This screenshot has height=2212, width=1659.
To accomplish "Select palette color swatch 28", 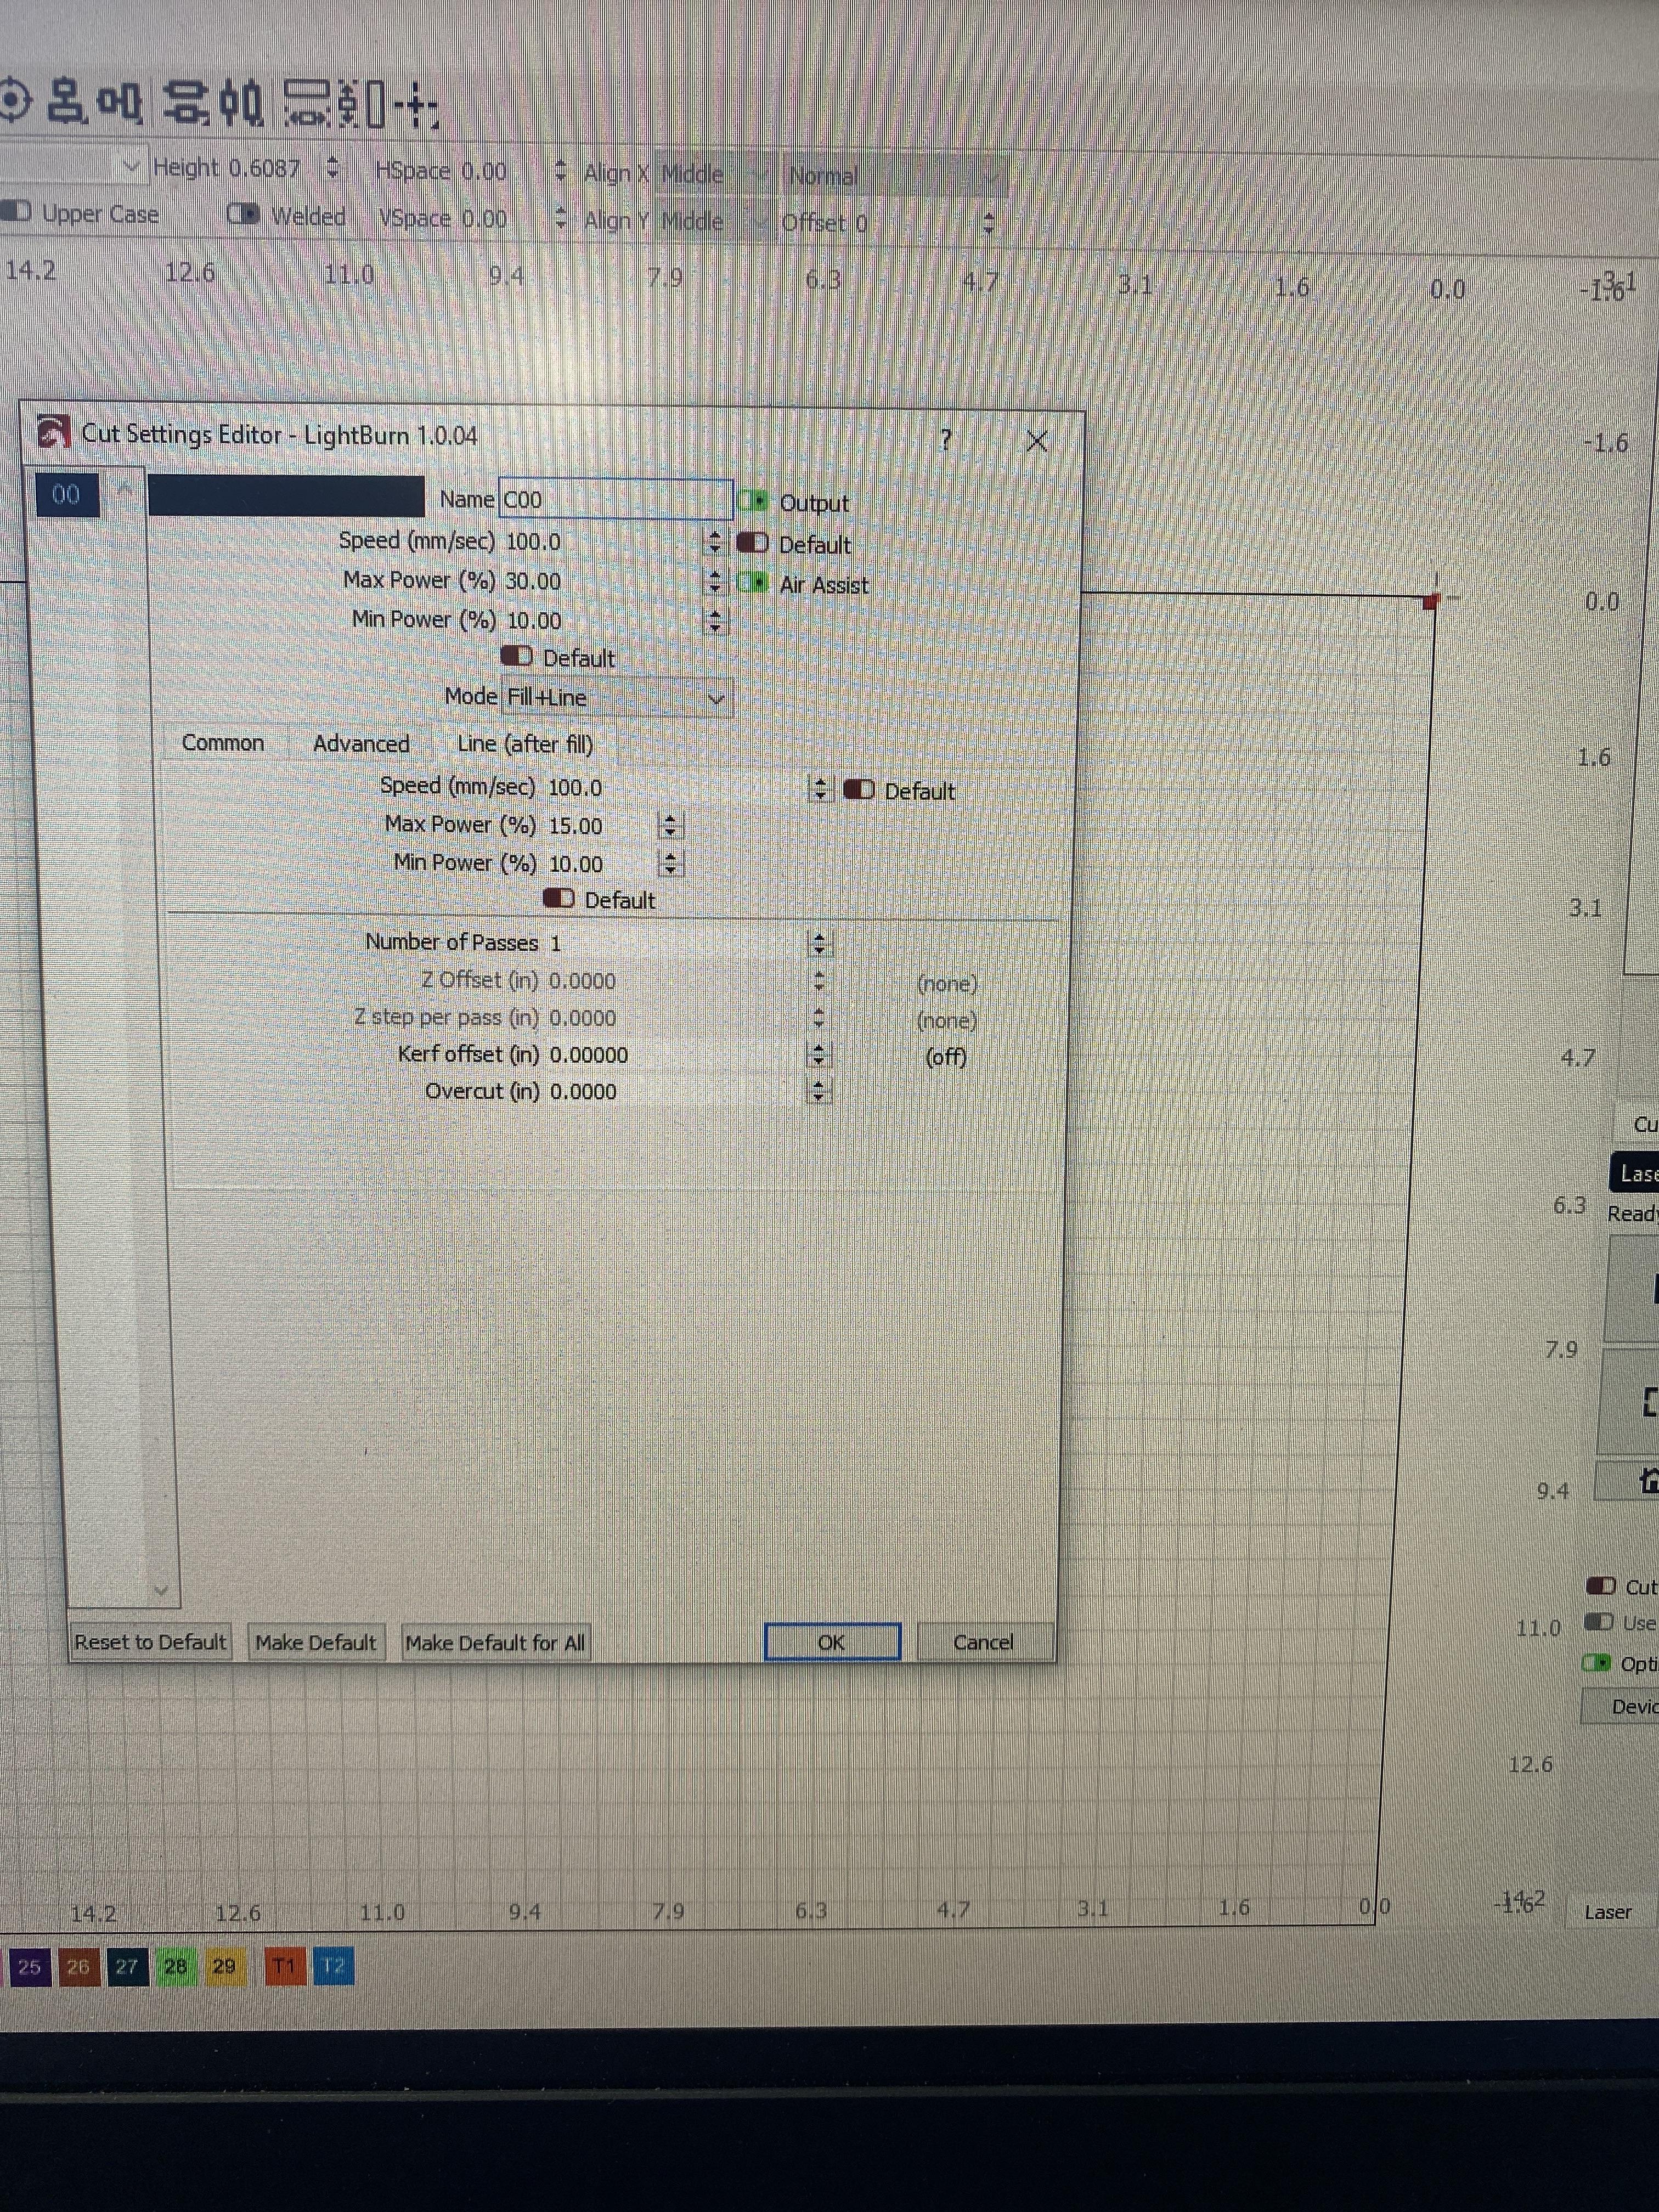I will (x=176, y=1966).
